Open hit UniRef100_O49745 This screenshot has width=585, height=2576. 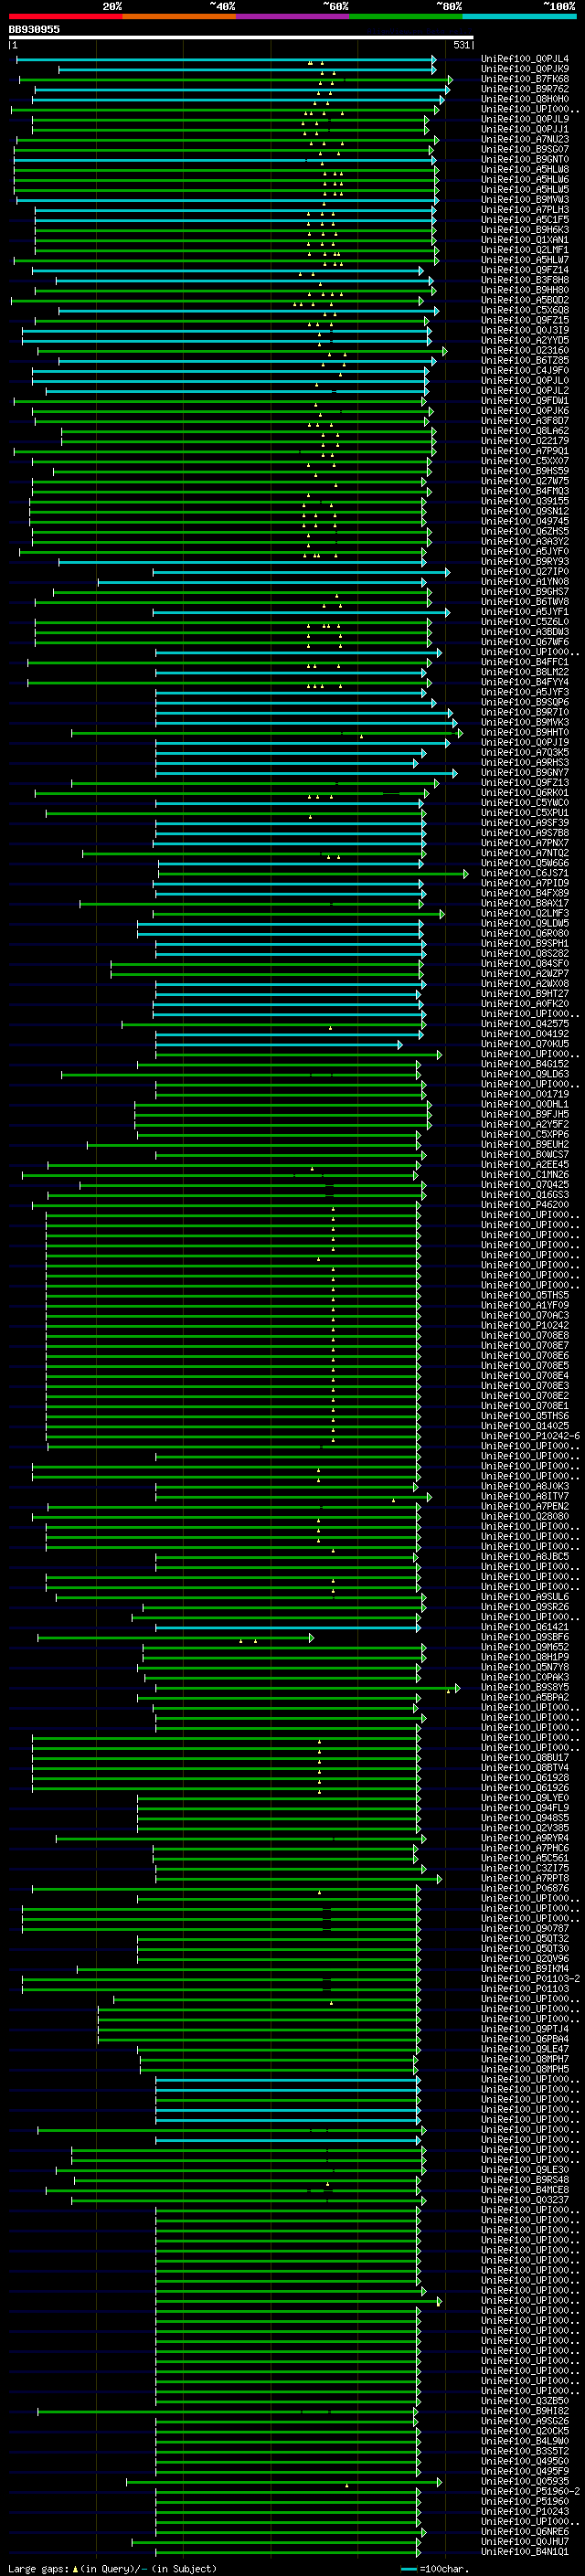[525, 521]
